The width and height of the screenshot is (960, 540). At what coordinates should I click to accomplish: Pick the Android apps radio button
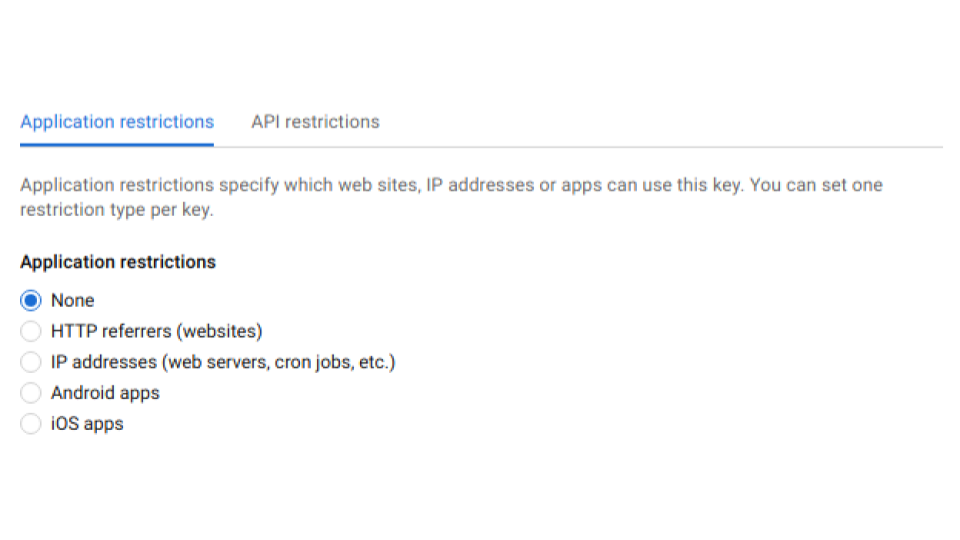click(31, 392)
